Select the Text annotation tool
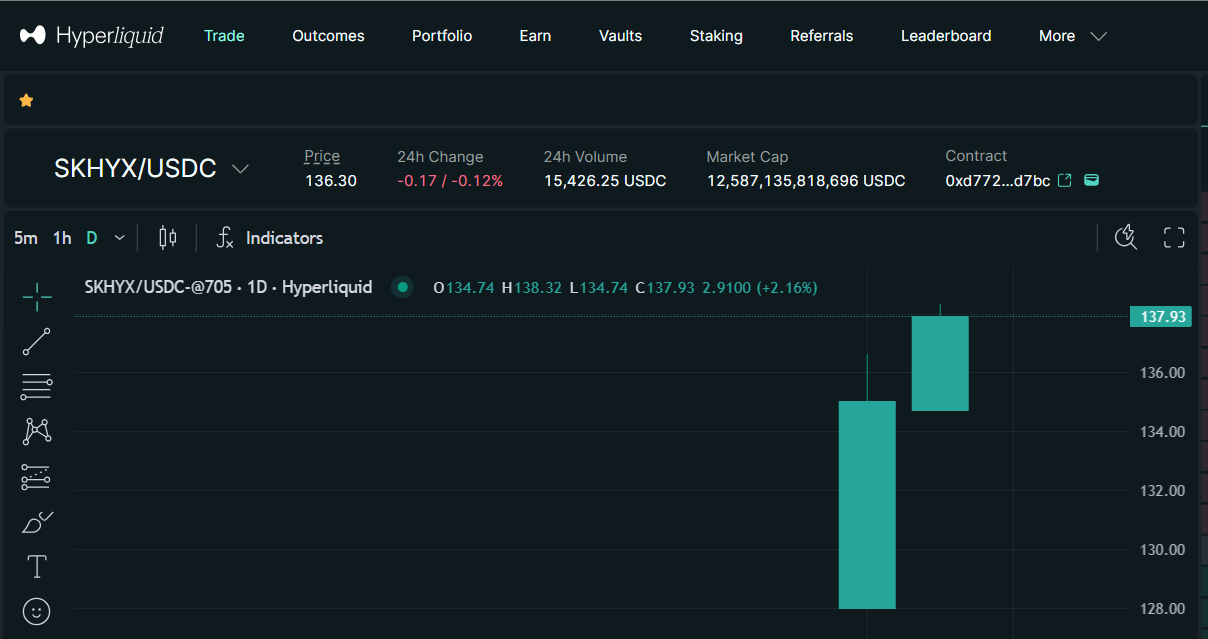The image size is (1208, 639). pos(37,567)
